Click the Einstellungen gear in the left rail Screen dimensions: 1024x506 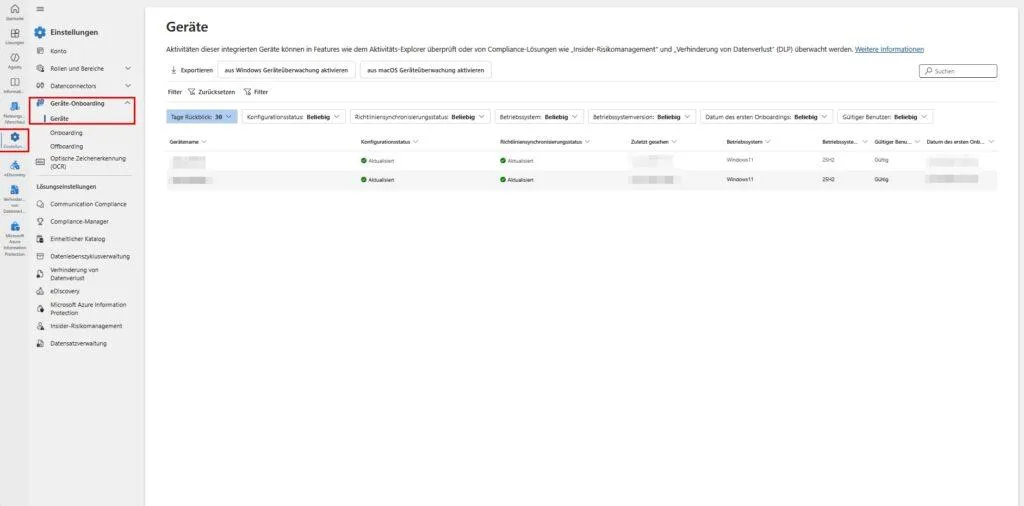[x=14, y=139]
